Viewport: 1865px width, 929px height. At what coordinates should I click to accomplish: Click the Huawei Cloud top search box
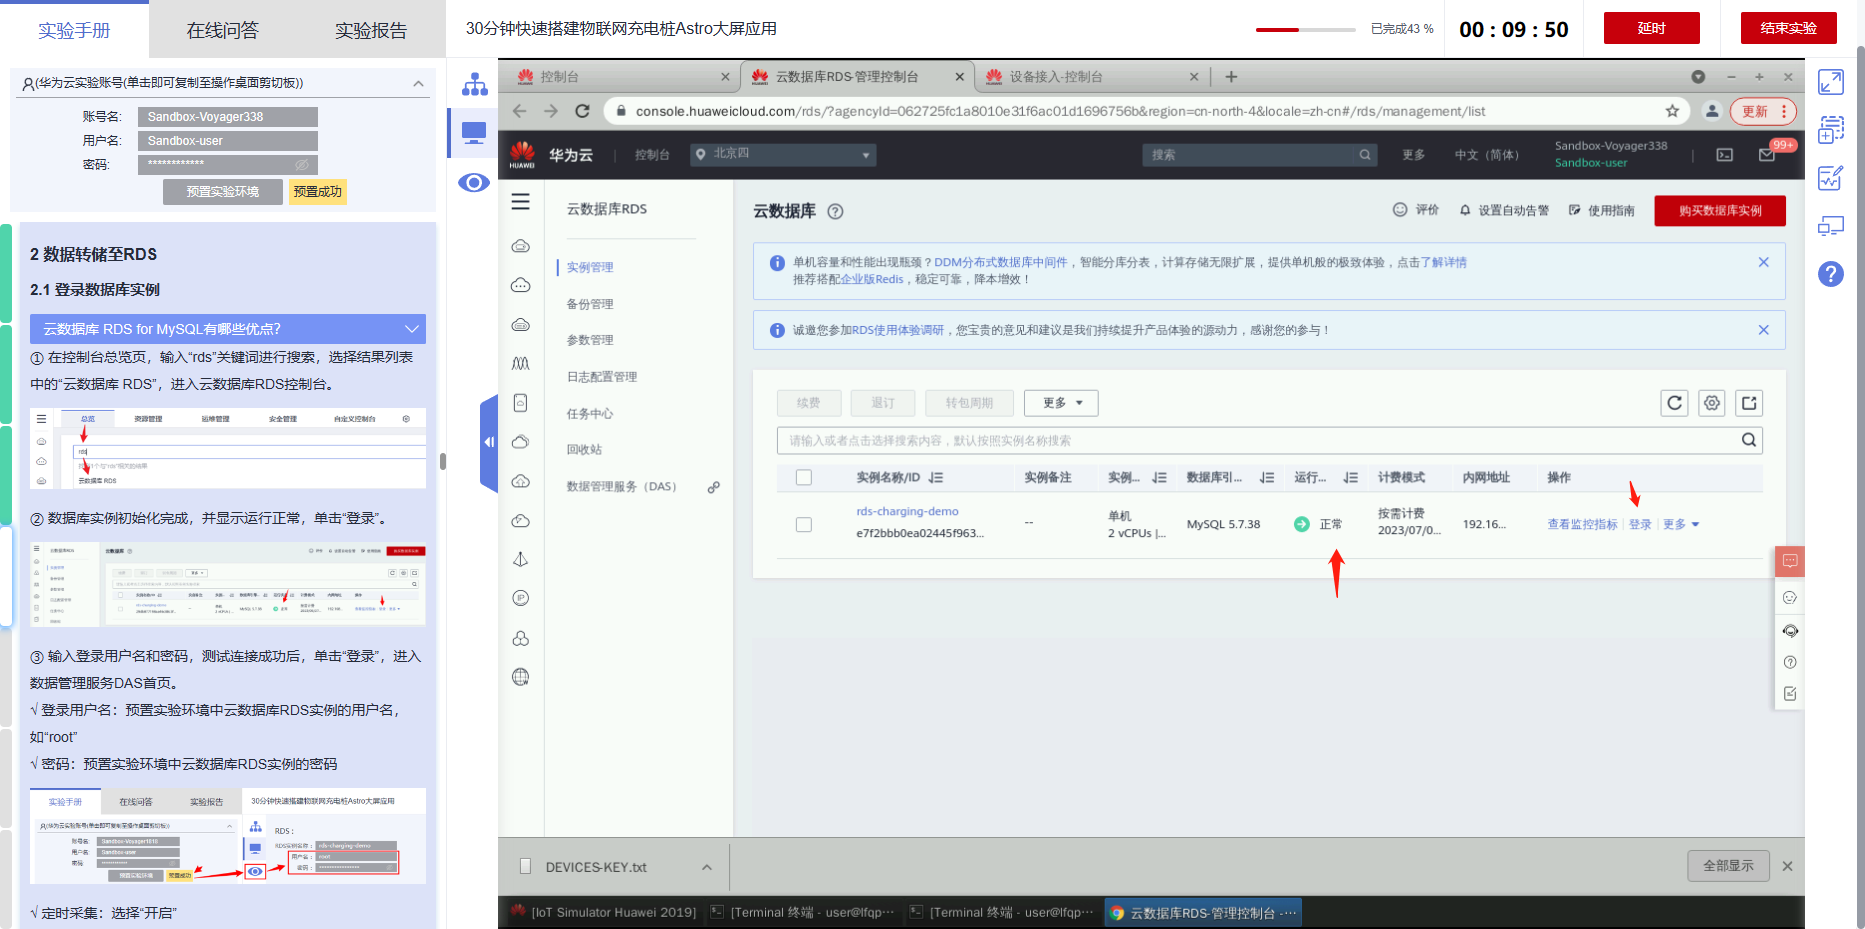tap(1260, 155)
